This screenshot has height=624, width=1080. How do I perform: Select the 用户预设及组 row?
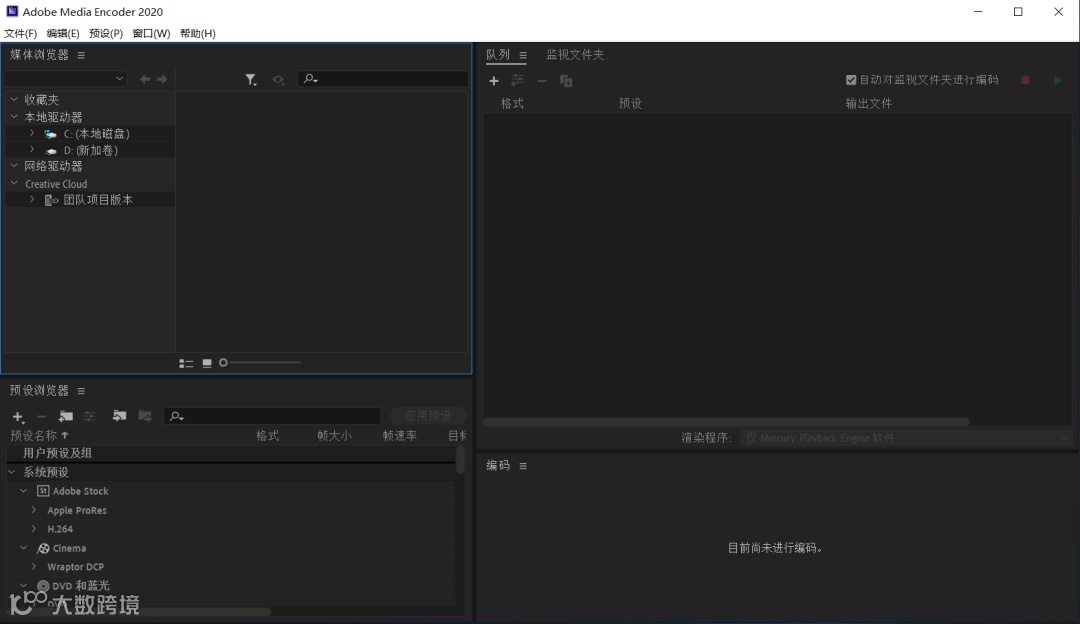(231, 453)
